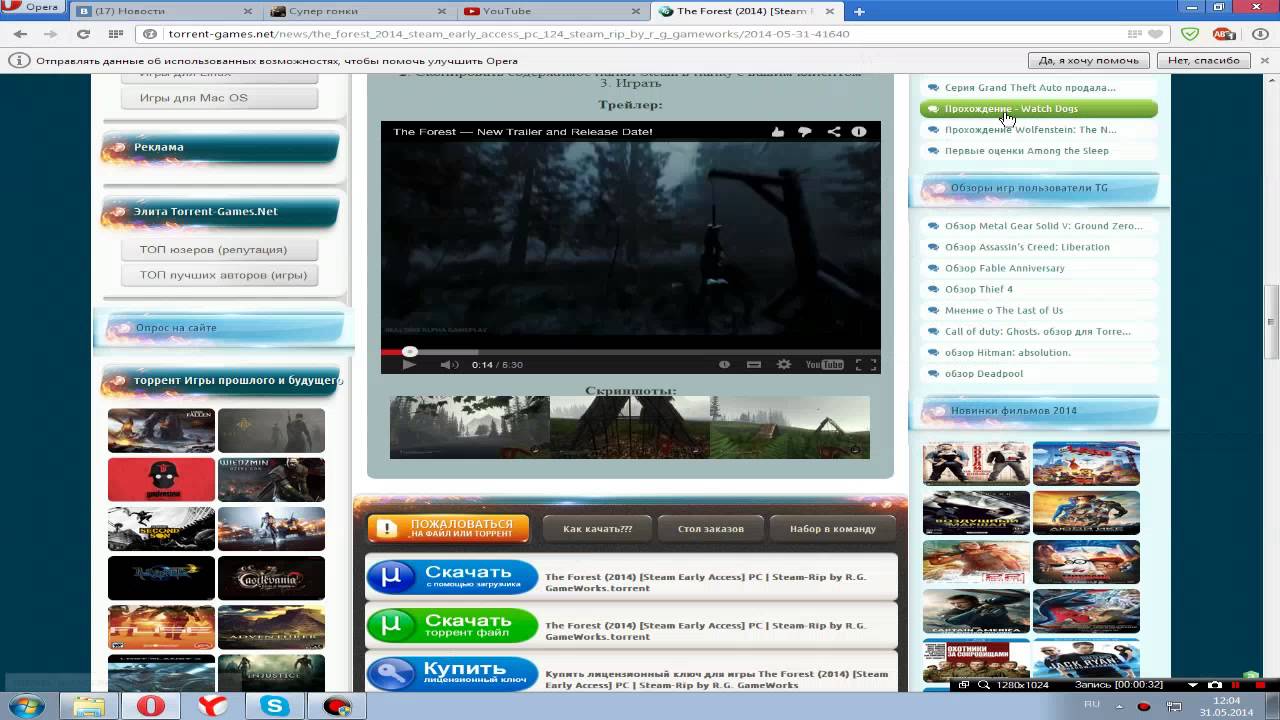Open 'Как качать???' help button
The width and height of the screenshot is (1280, 720).
(598, 528)
